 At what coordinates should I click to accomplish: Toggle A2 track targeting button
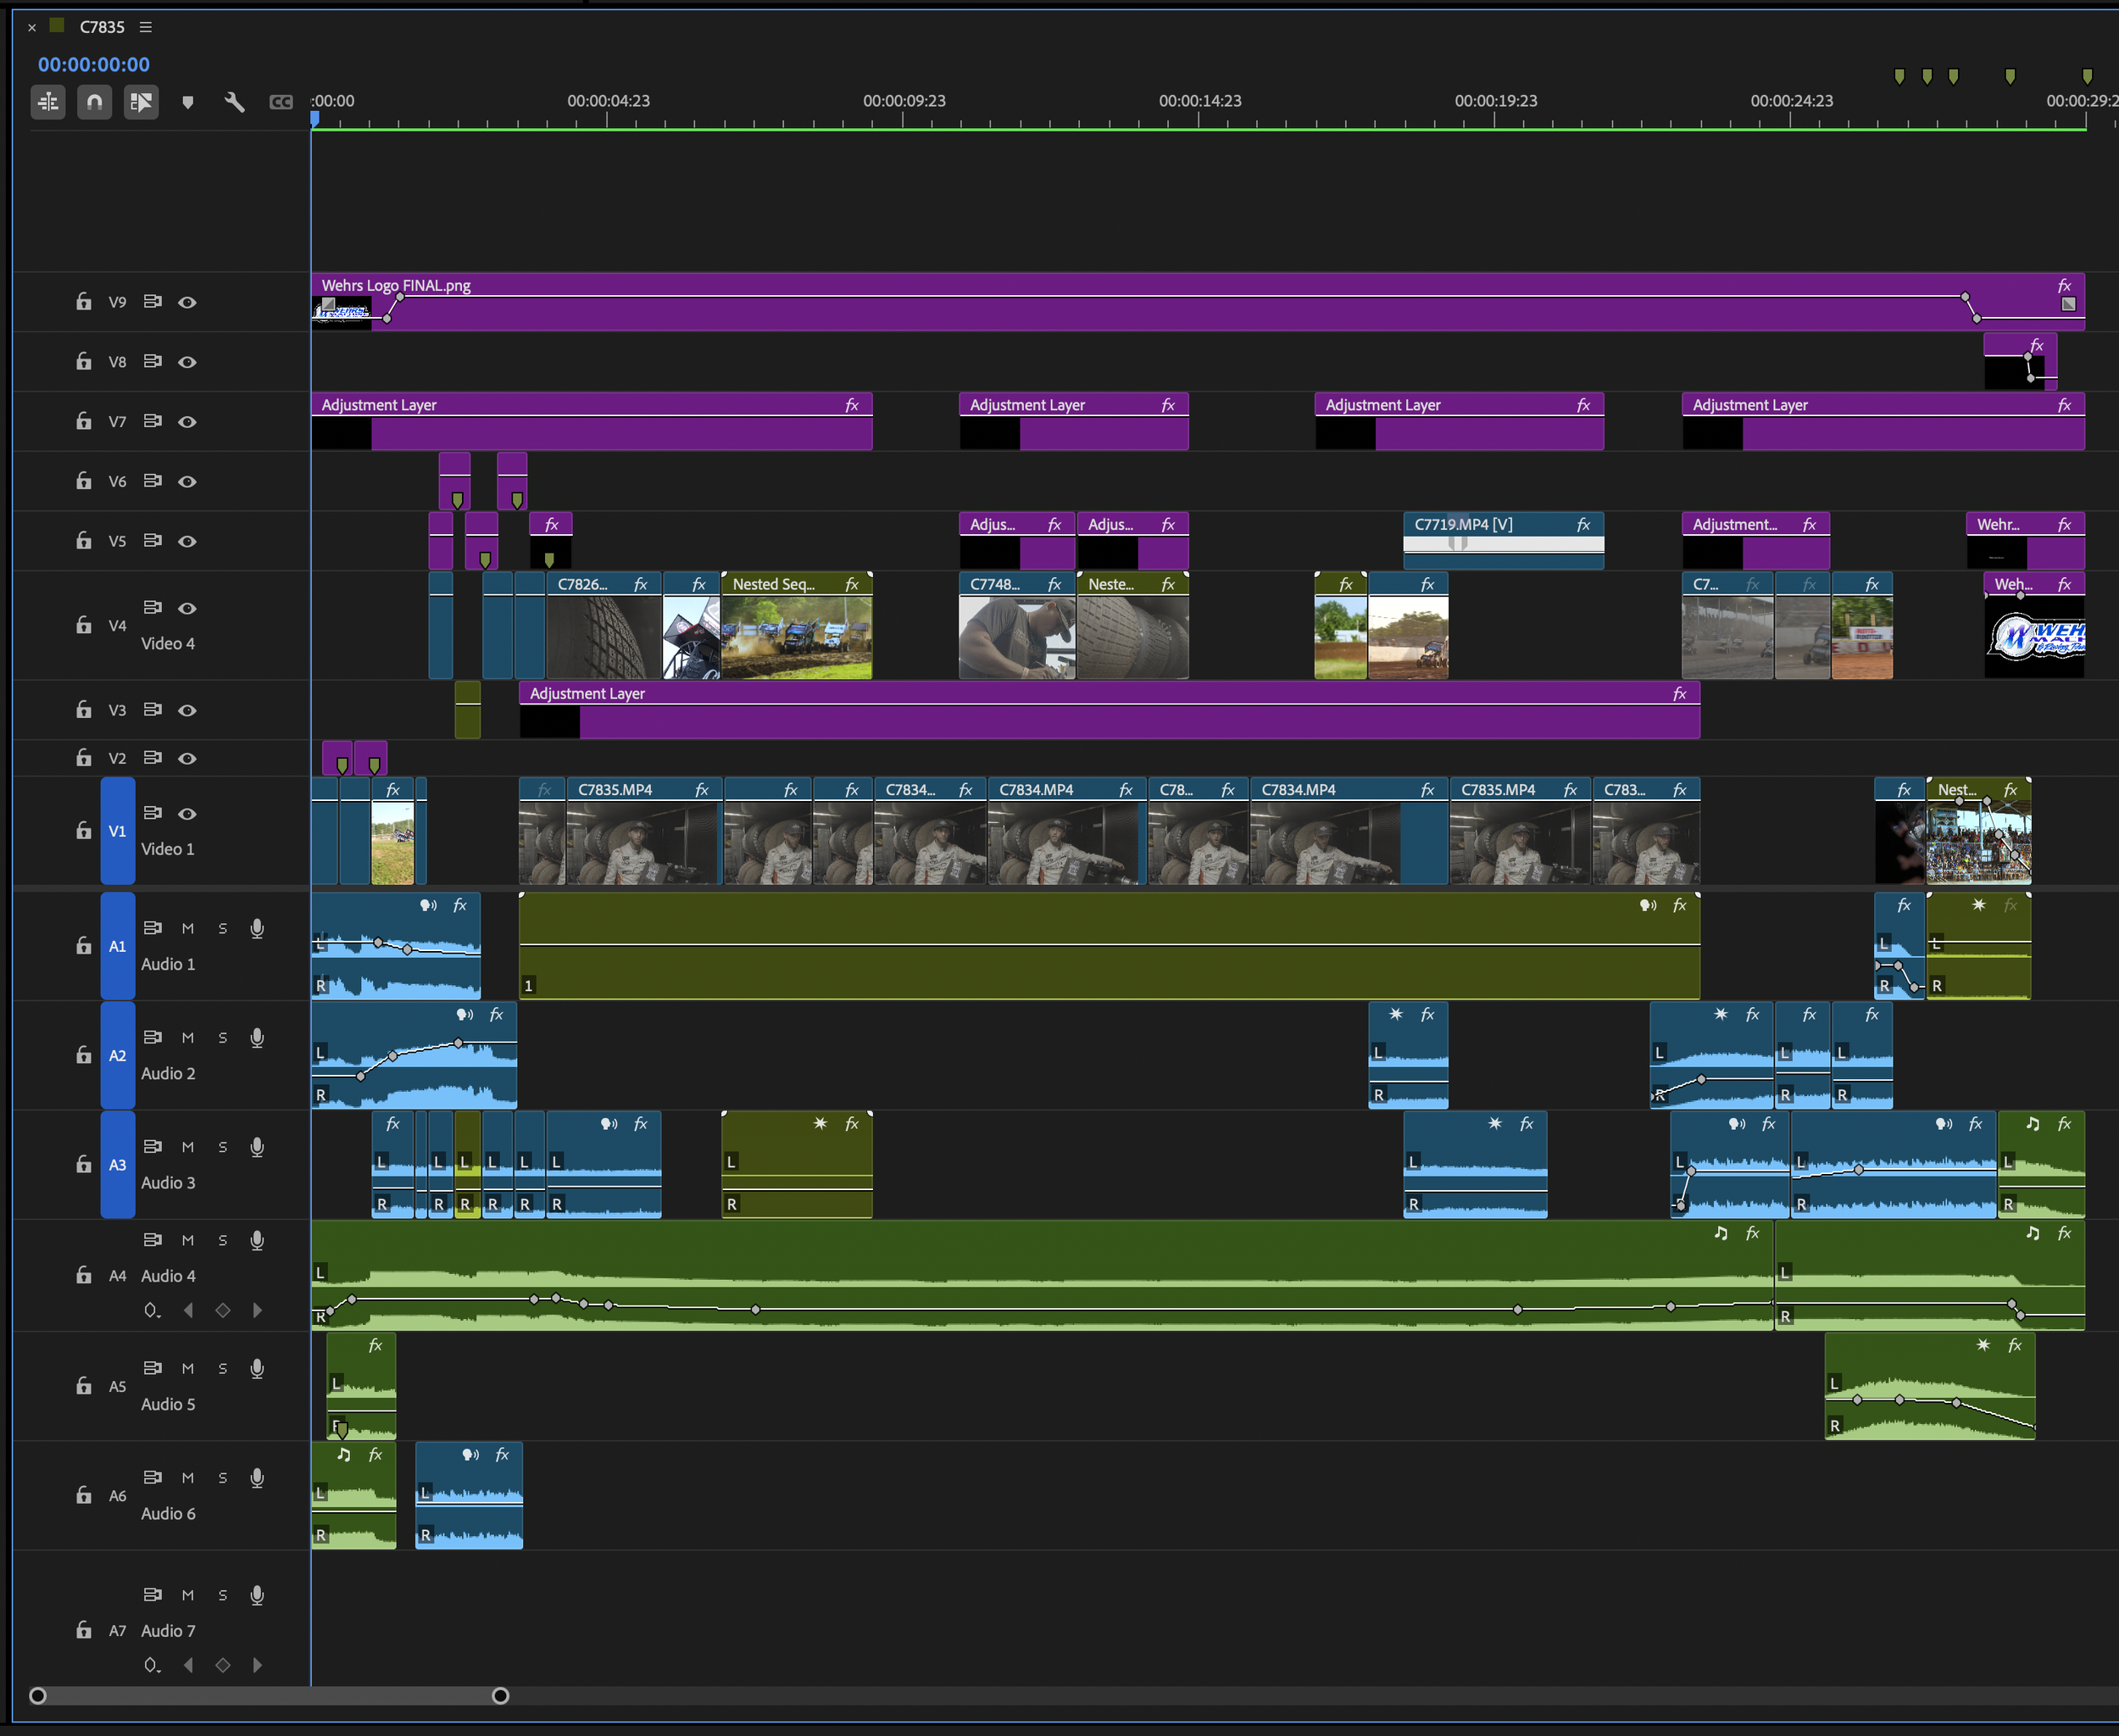118,1055
